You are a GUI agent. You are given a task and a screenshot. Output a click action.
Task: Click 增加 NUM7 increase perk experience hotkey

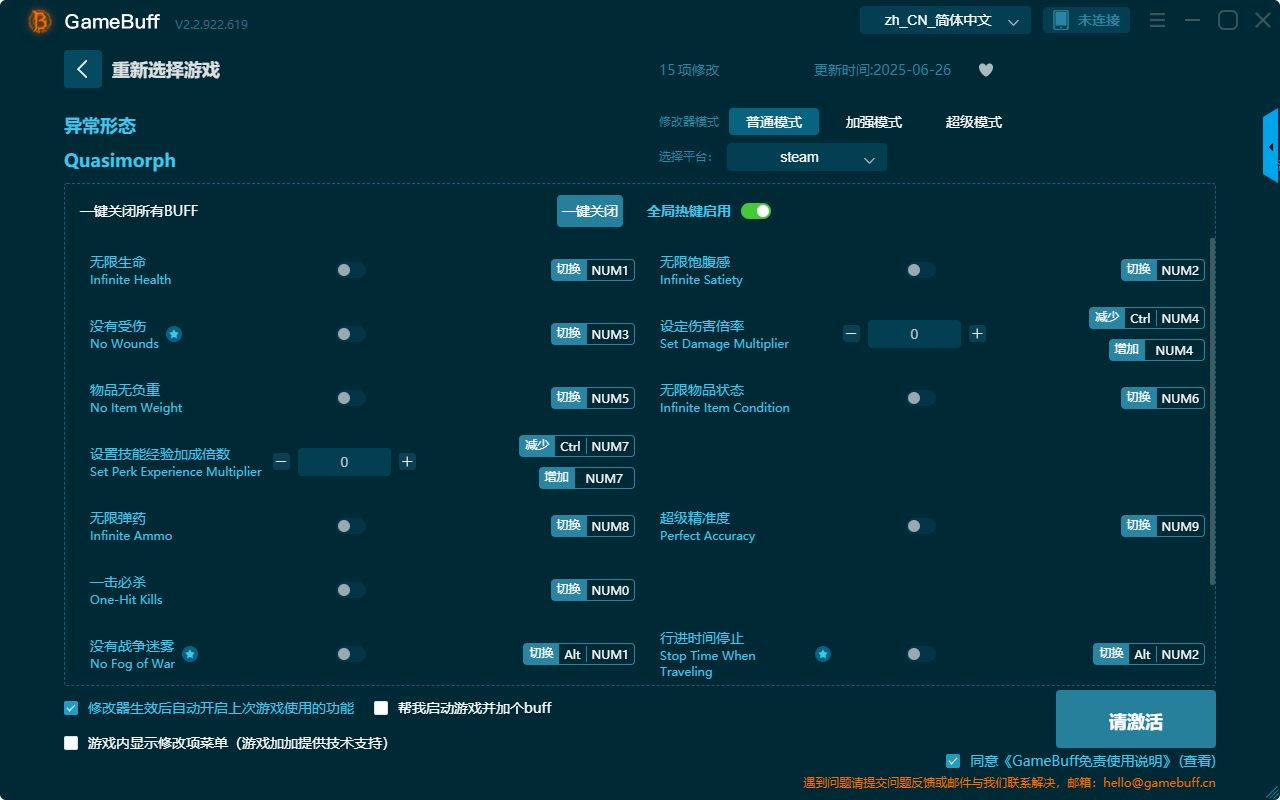pyautogui.click(x=587, y=478)
